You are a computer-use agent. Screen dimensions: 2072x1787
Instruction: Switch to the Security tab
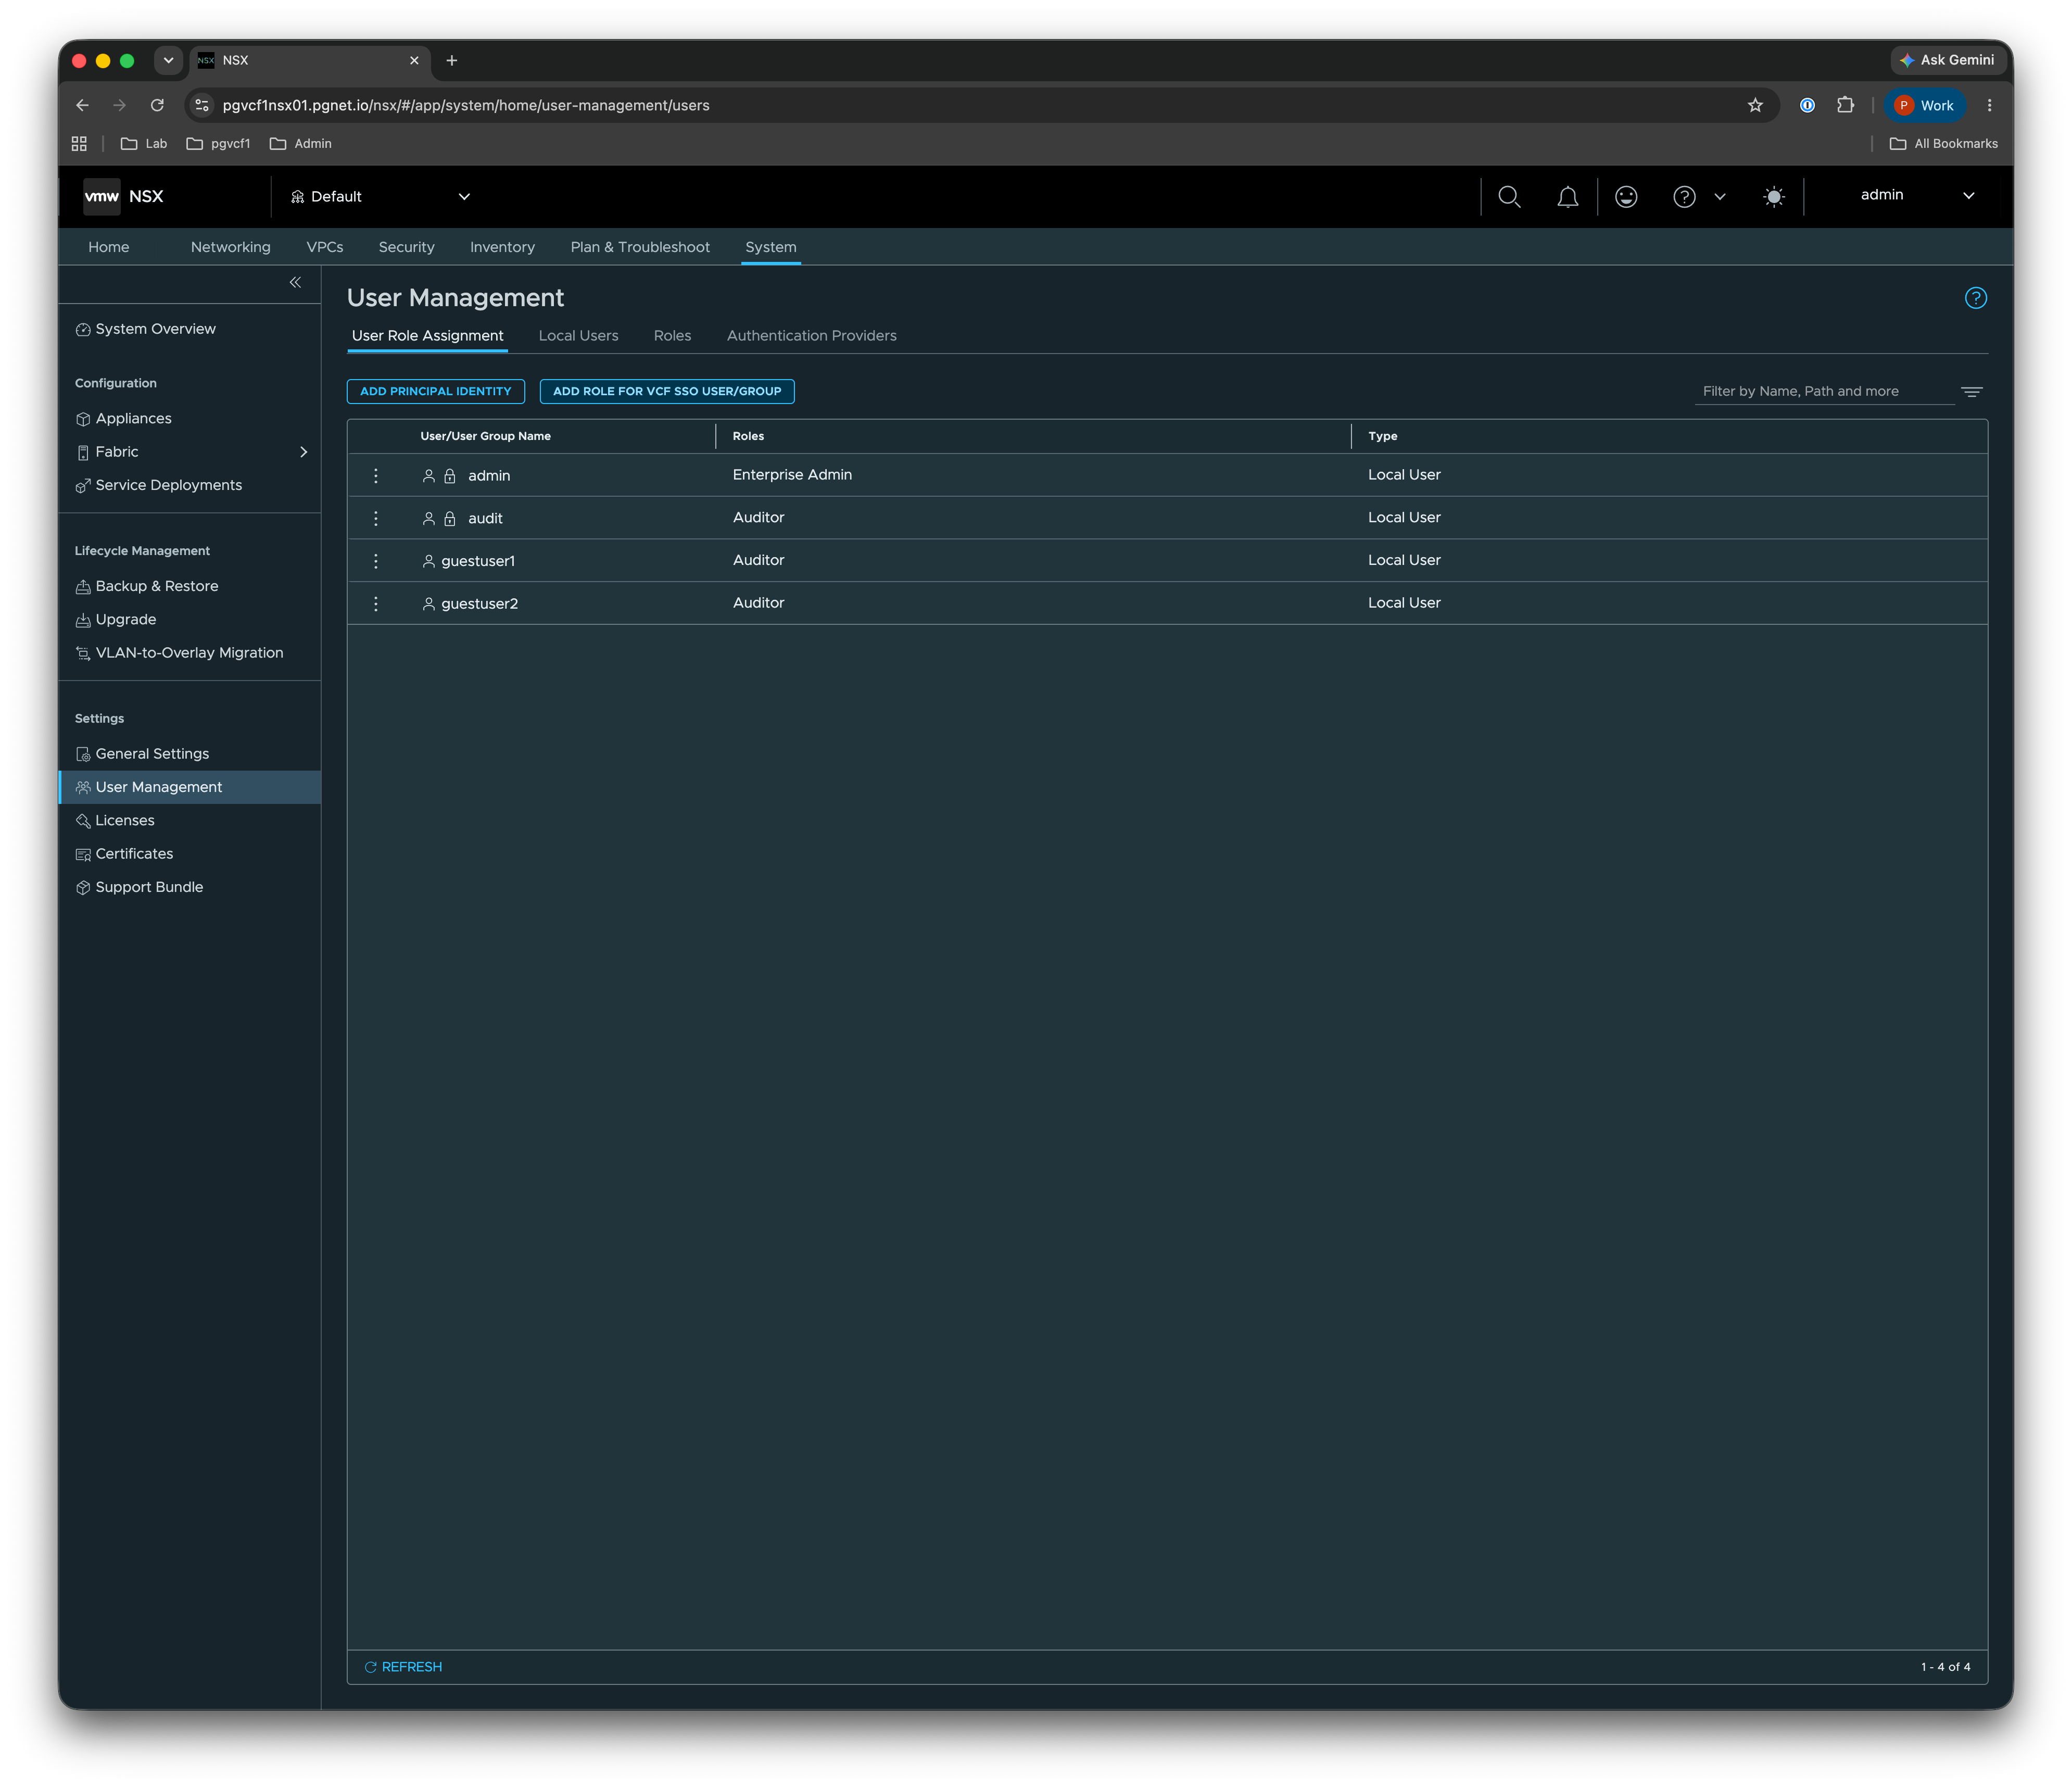(407, 247)
